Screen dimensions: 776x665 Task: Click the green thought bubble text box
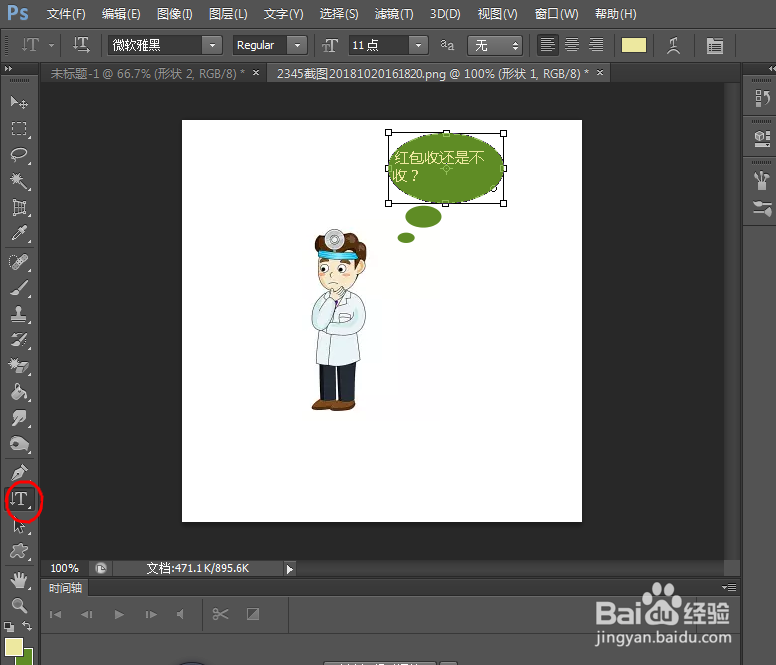[x=446, y=168]
